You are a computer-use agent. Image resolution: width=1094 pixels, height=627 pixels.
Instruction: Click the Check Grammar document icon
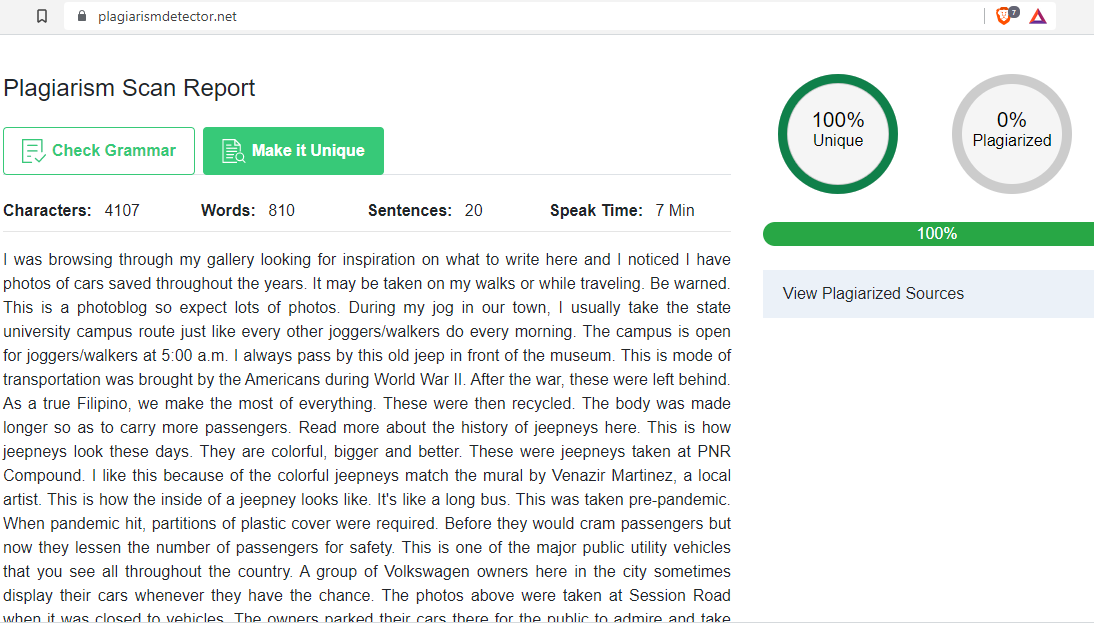33,151
